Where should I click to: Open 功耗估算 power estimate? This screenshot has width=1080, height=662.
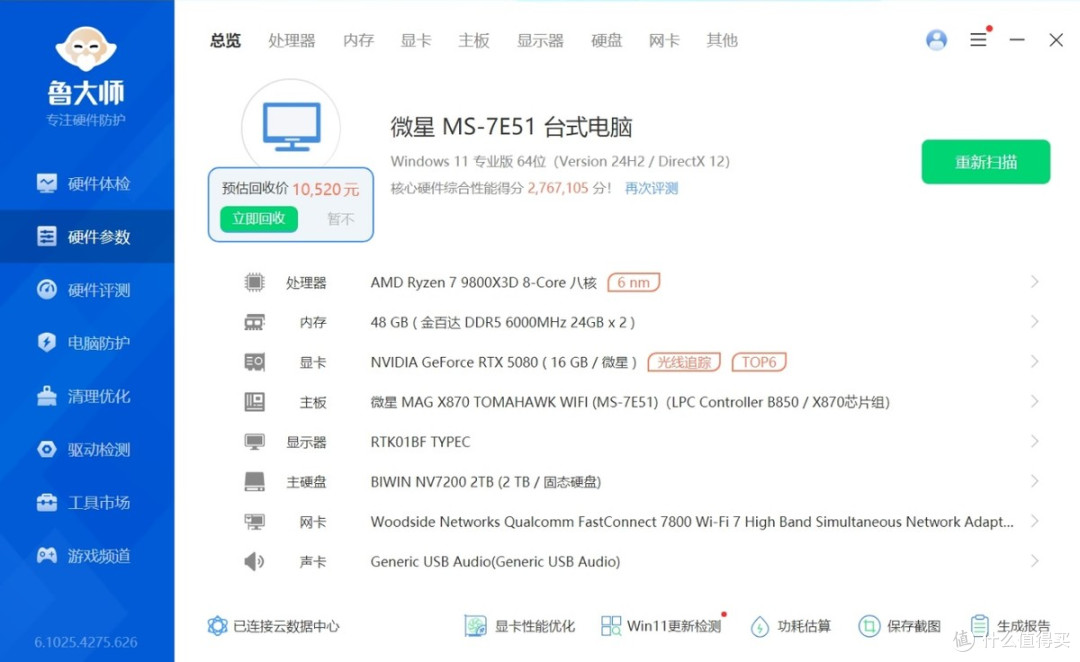point(791,625)
